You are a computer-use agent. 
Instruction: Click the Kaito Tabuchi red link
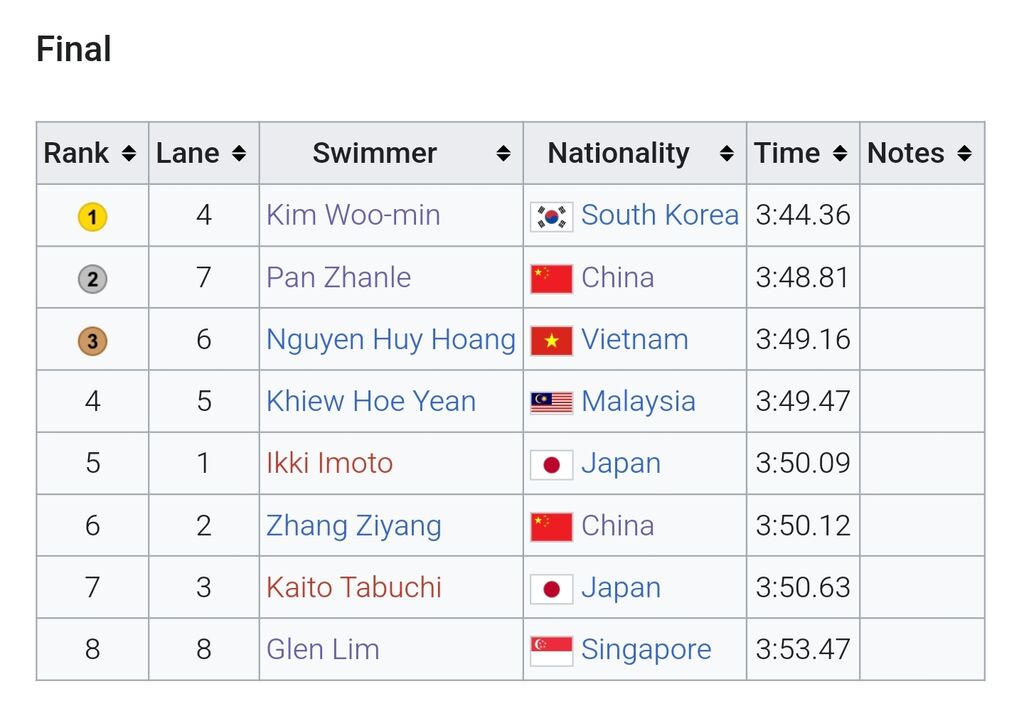pyautogui.click(x=354, y=587)
